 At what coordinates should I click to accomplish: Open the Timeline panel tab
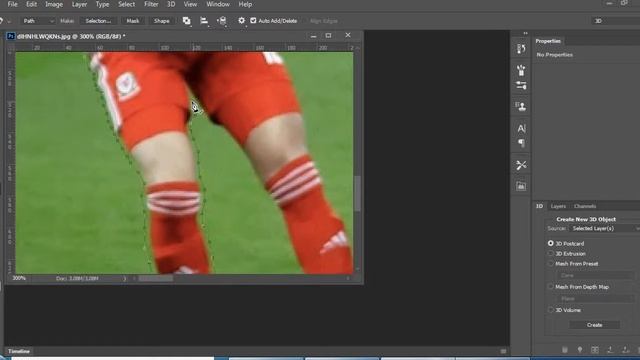[19, 351]
